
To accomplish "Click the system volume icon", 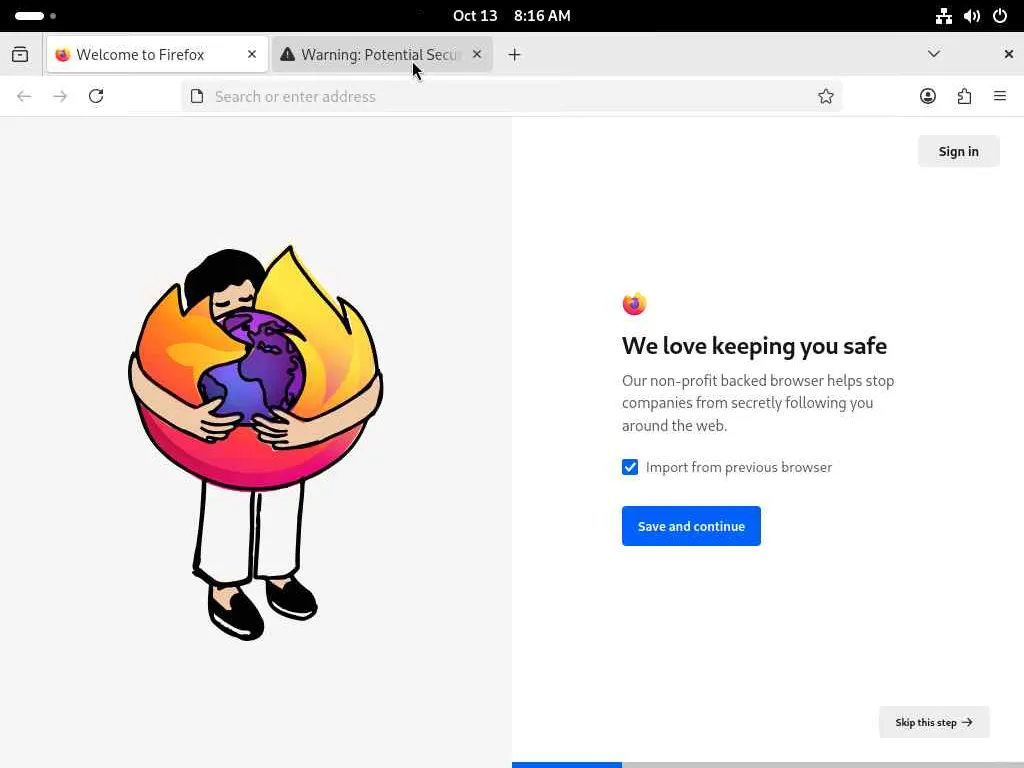I will (x=972, y=16).
